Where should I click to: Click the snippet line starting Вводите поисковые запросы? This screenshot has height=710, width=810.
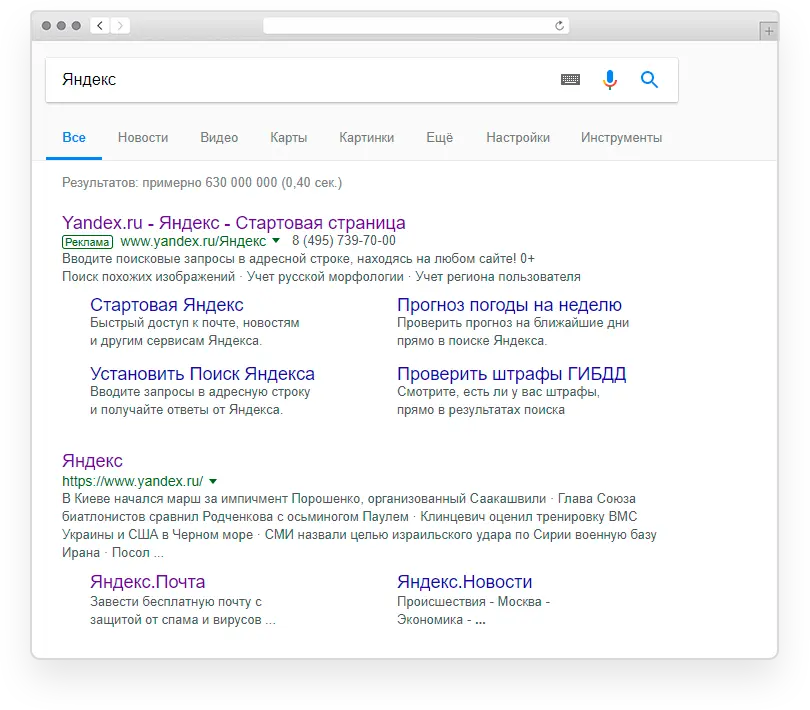tap(299, 258)
